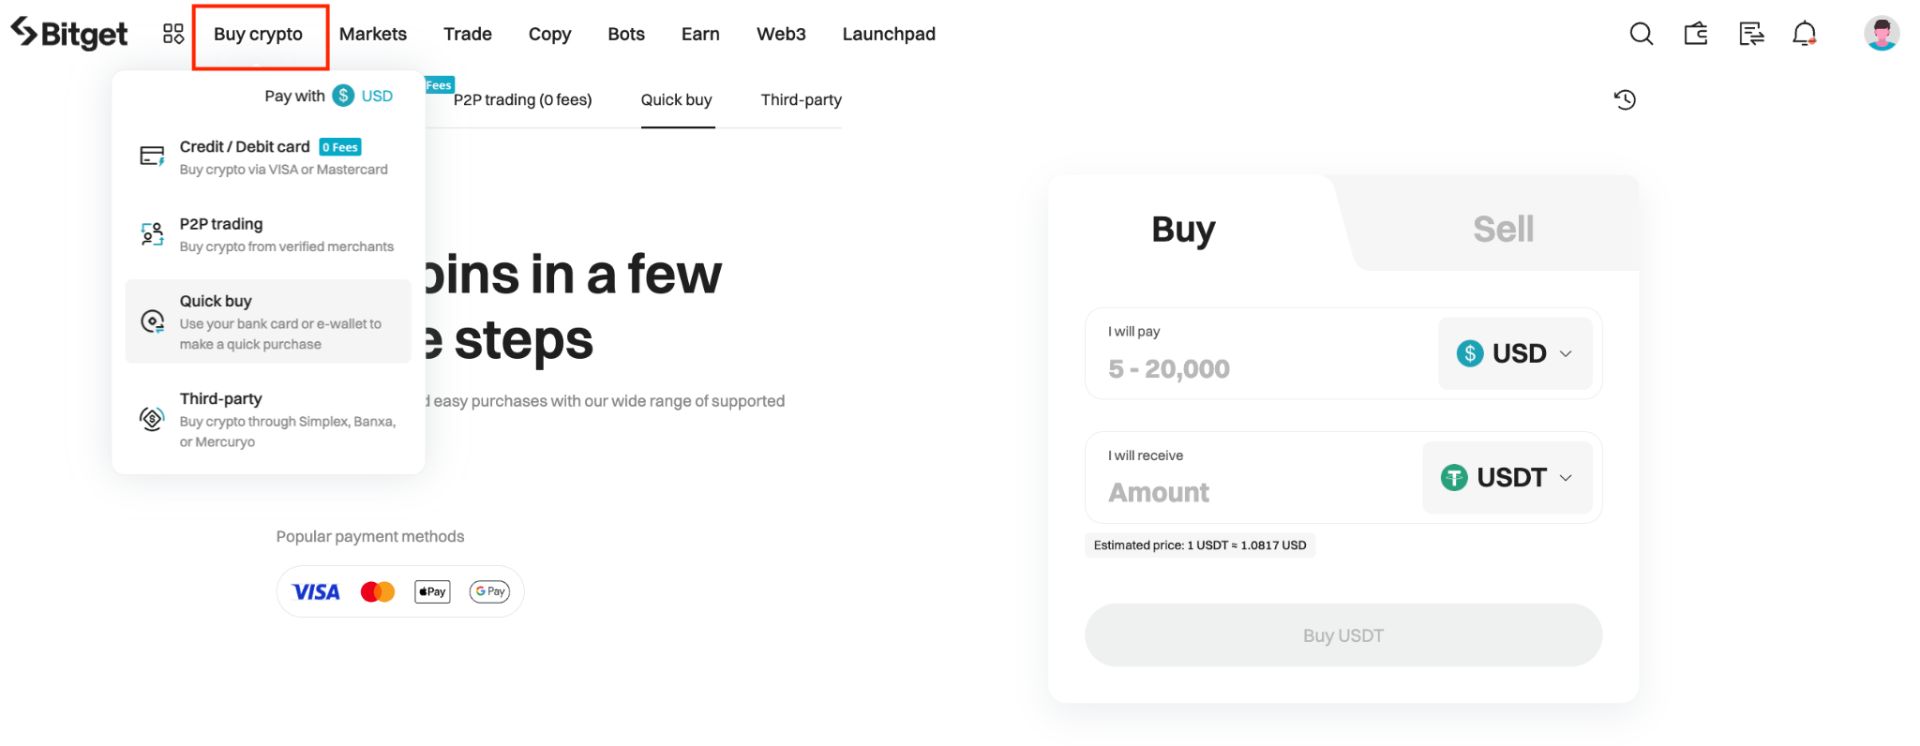Click the green USD dollar icon in Pay with
Viewport: 1920px width, 746px height.
[x=344, y=96]
